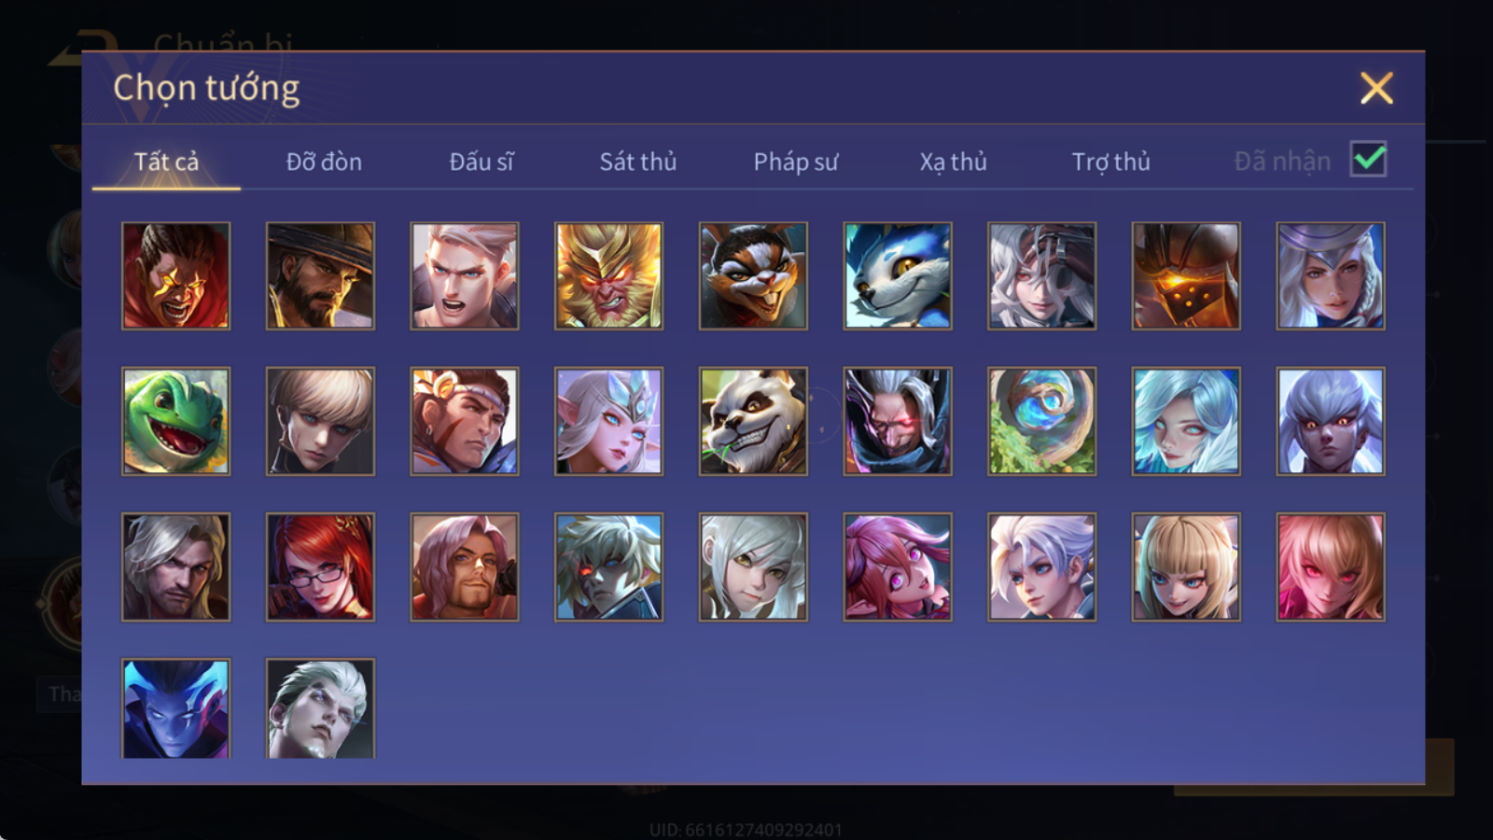Viewport: 1493px width, 840px height.
Task: Close the Chọn tướng dialog
Action: pos(1376,89)
